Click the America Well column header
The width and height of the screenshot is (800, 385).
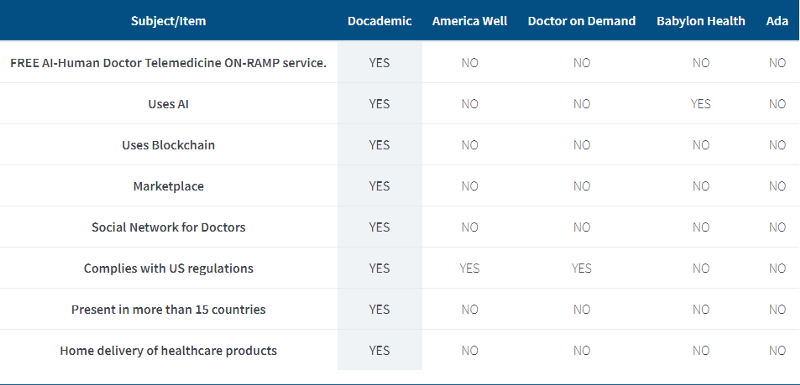(470, 21)
